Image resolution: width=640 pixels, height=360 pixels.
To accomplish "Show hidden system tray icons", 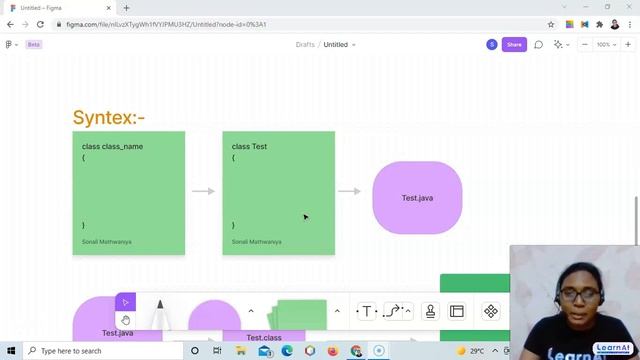I will click(x=495, y=351).
